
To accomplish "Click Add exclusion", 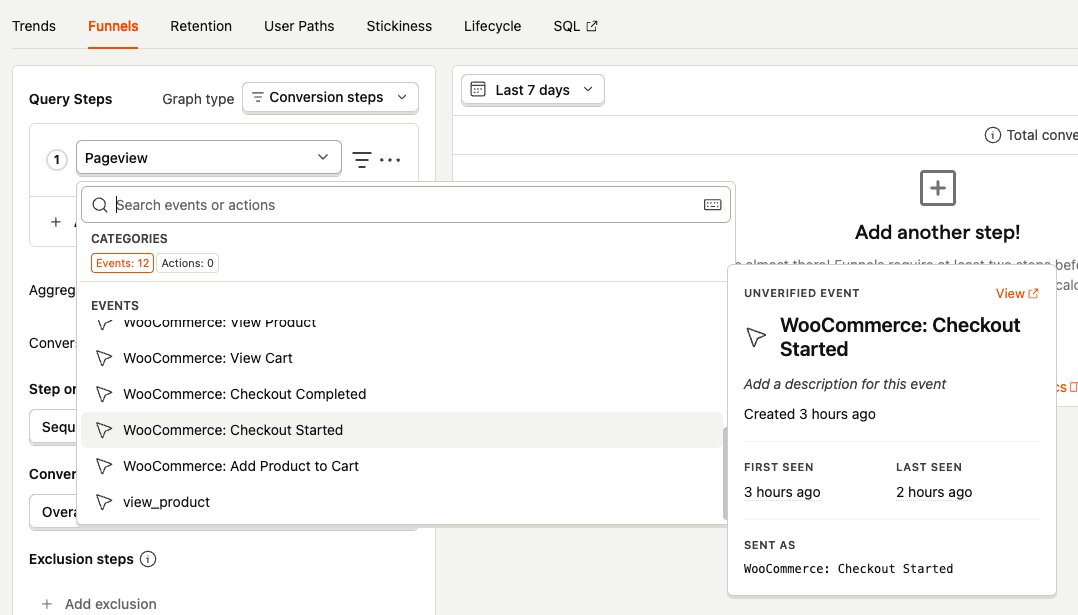I will pyautogui.click(x=99, y=604).
